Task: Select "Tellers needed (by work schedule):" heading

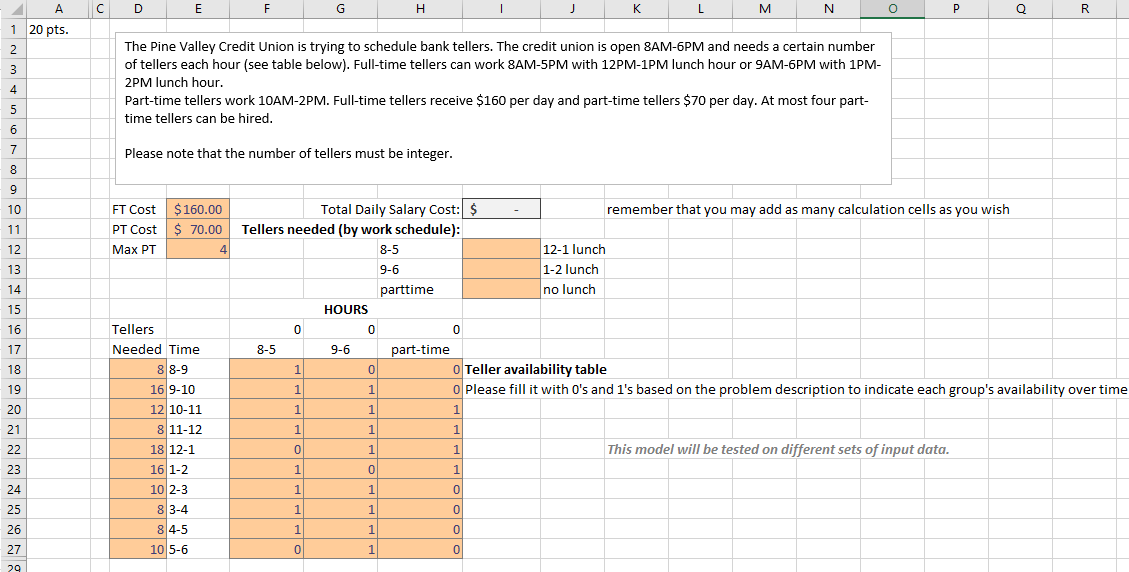Action: tap(351, 230)
